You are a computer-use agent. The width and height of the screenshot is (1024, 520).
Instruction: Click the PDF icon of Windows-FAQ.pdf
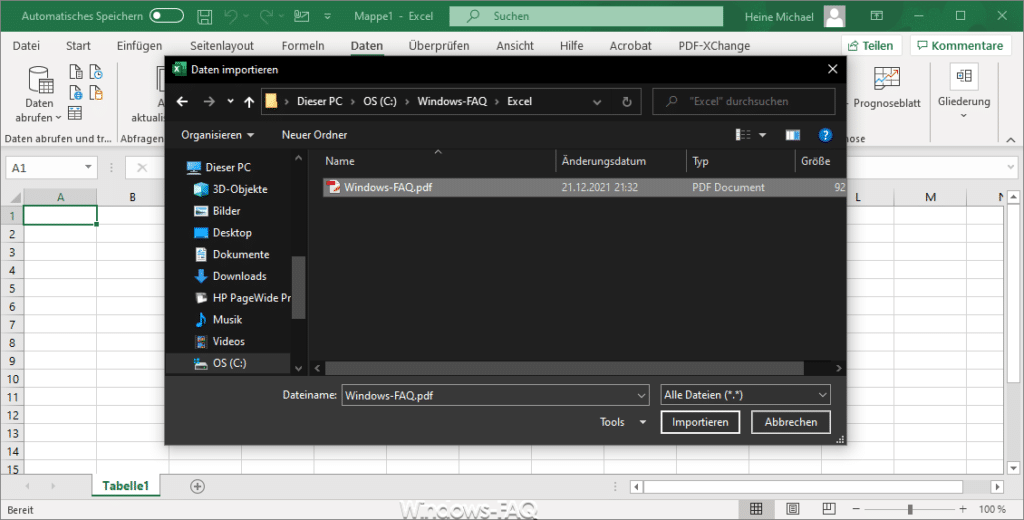click(334, 187)
